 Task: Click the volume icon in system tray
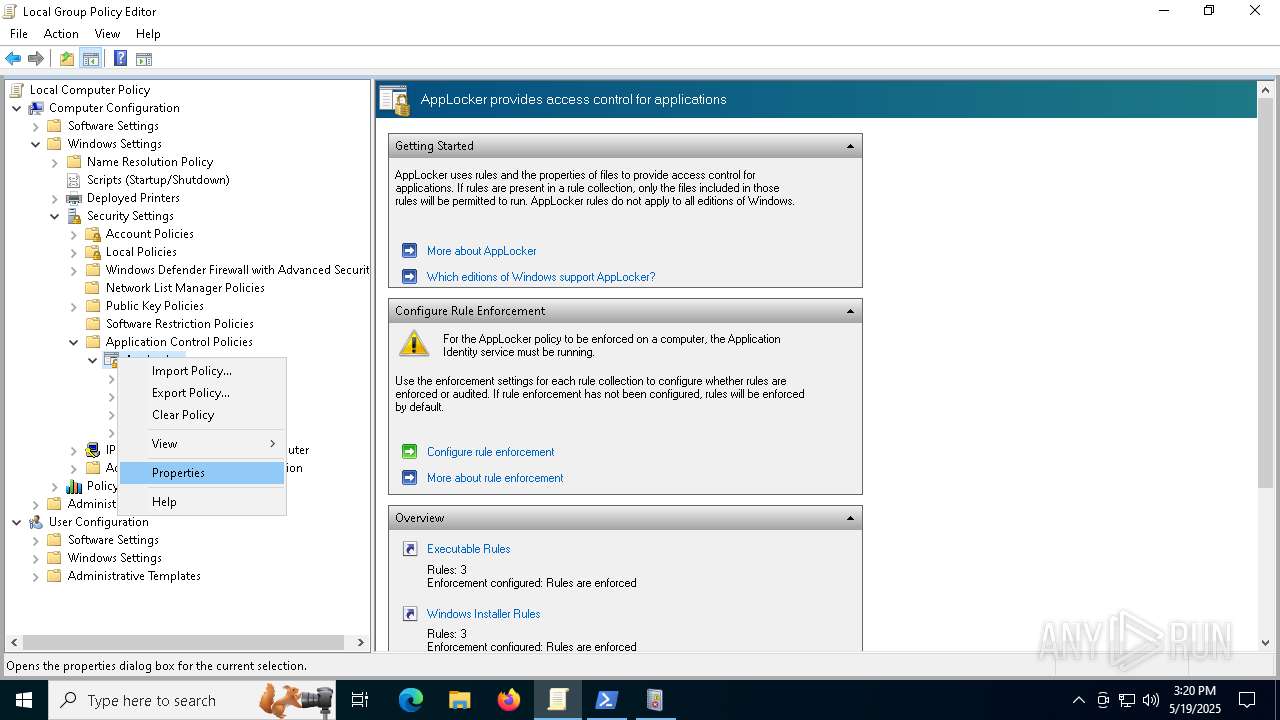point(1151,700)
